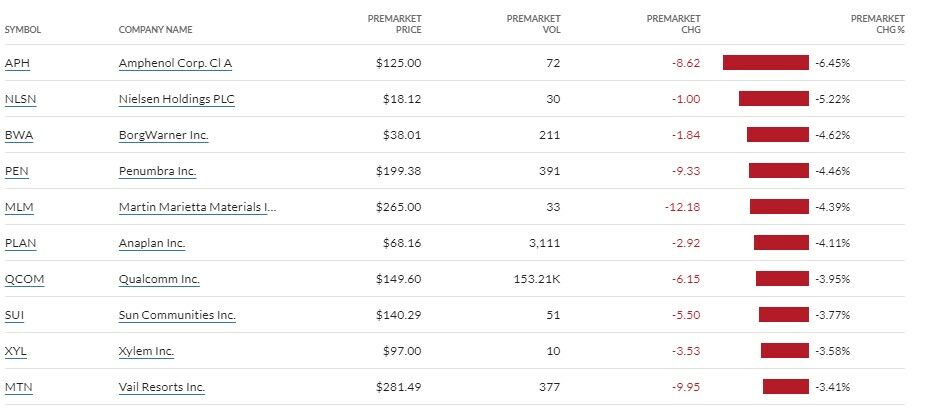Open the XYL symbol link
927x412 pixels.
tap(16, 351)
